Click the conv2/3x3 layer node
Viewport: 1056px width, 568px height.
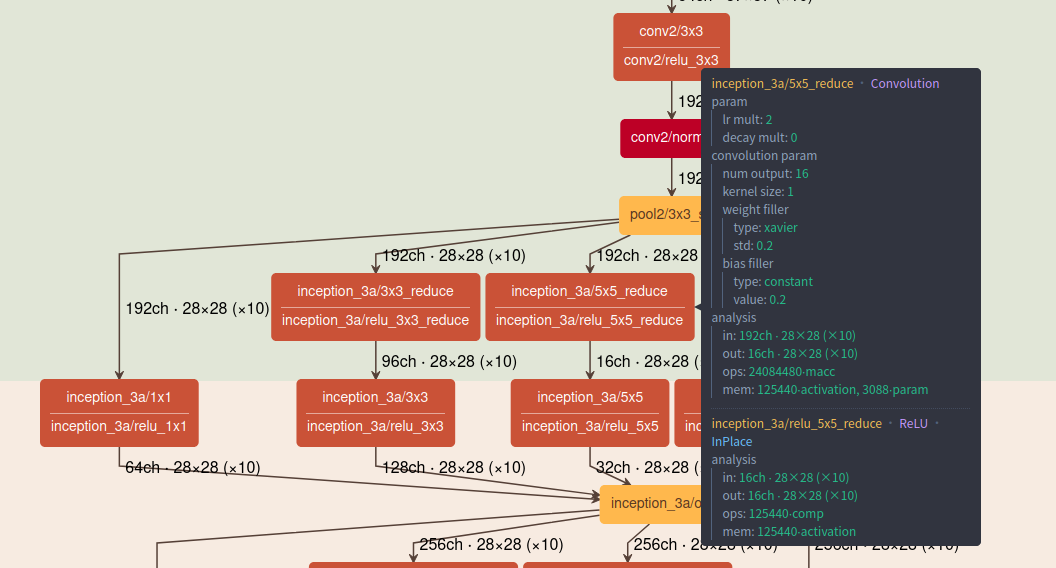tap(671, 31)
